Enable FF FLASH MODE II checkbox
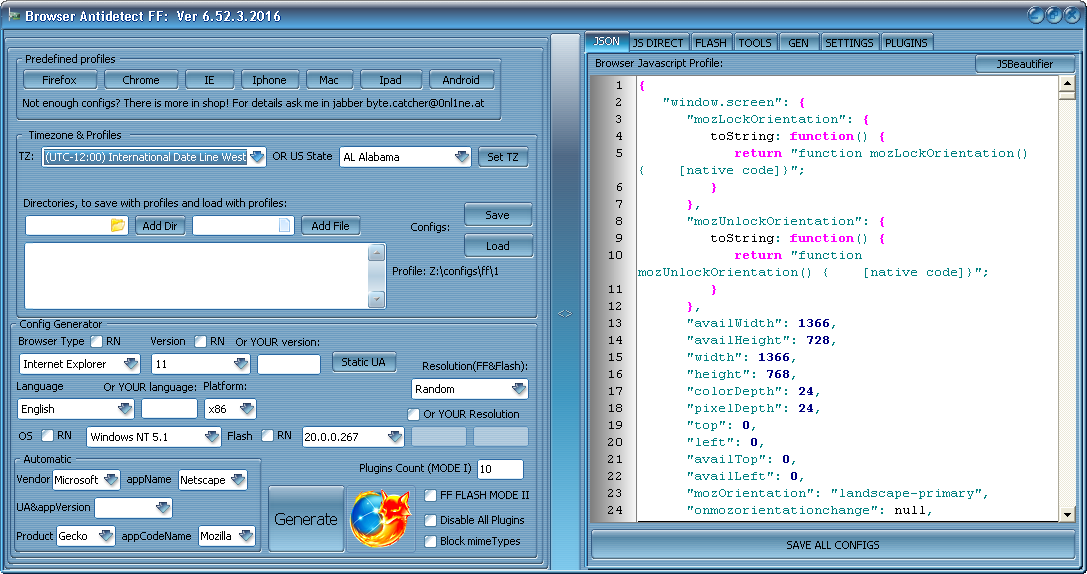 pos(430,495)
